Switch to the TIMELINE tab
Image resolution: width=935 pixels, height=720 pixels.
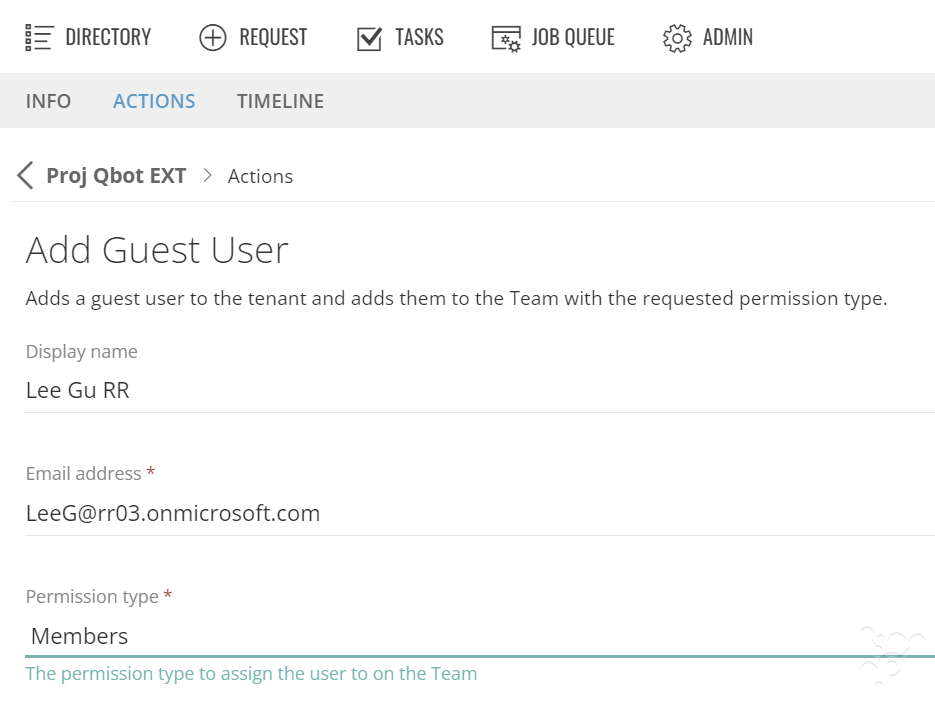[x=280, y=101]
